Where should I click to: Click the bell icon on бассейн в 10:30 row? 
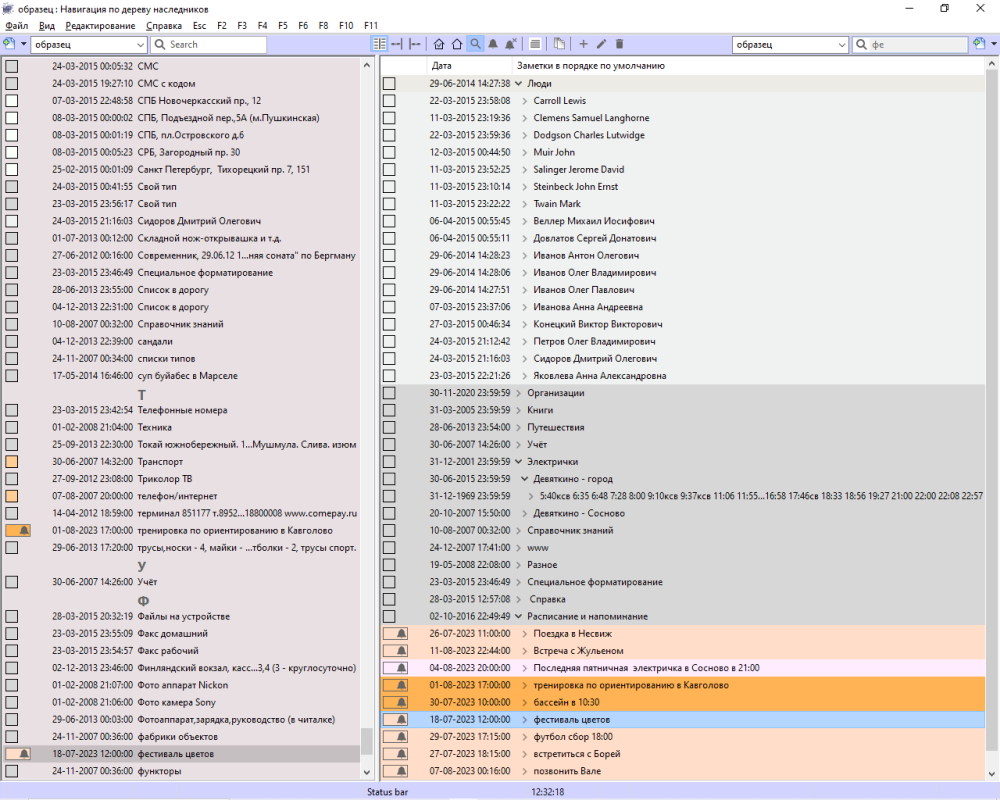(395, 702)
